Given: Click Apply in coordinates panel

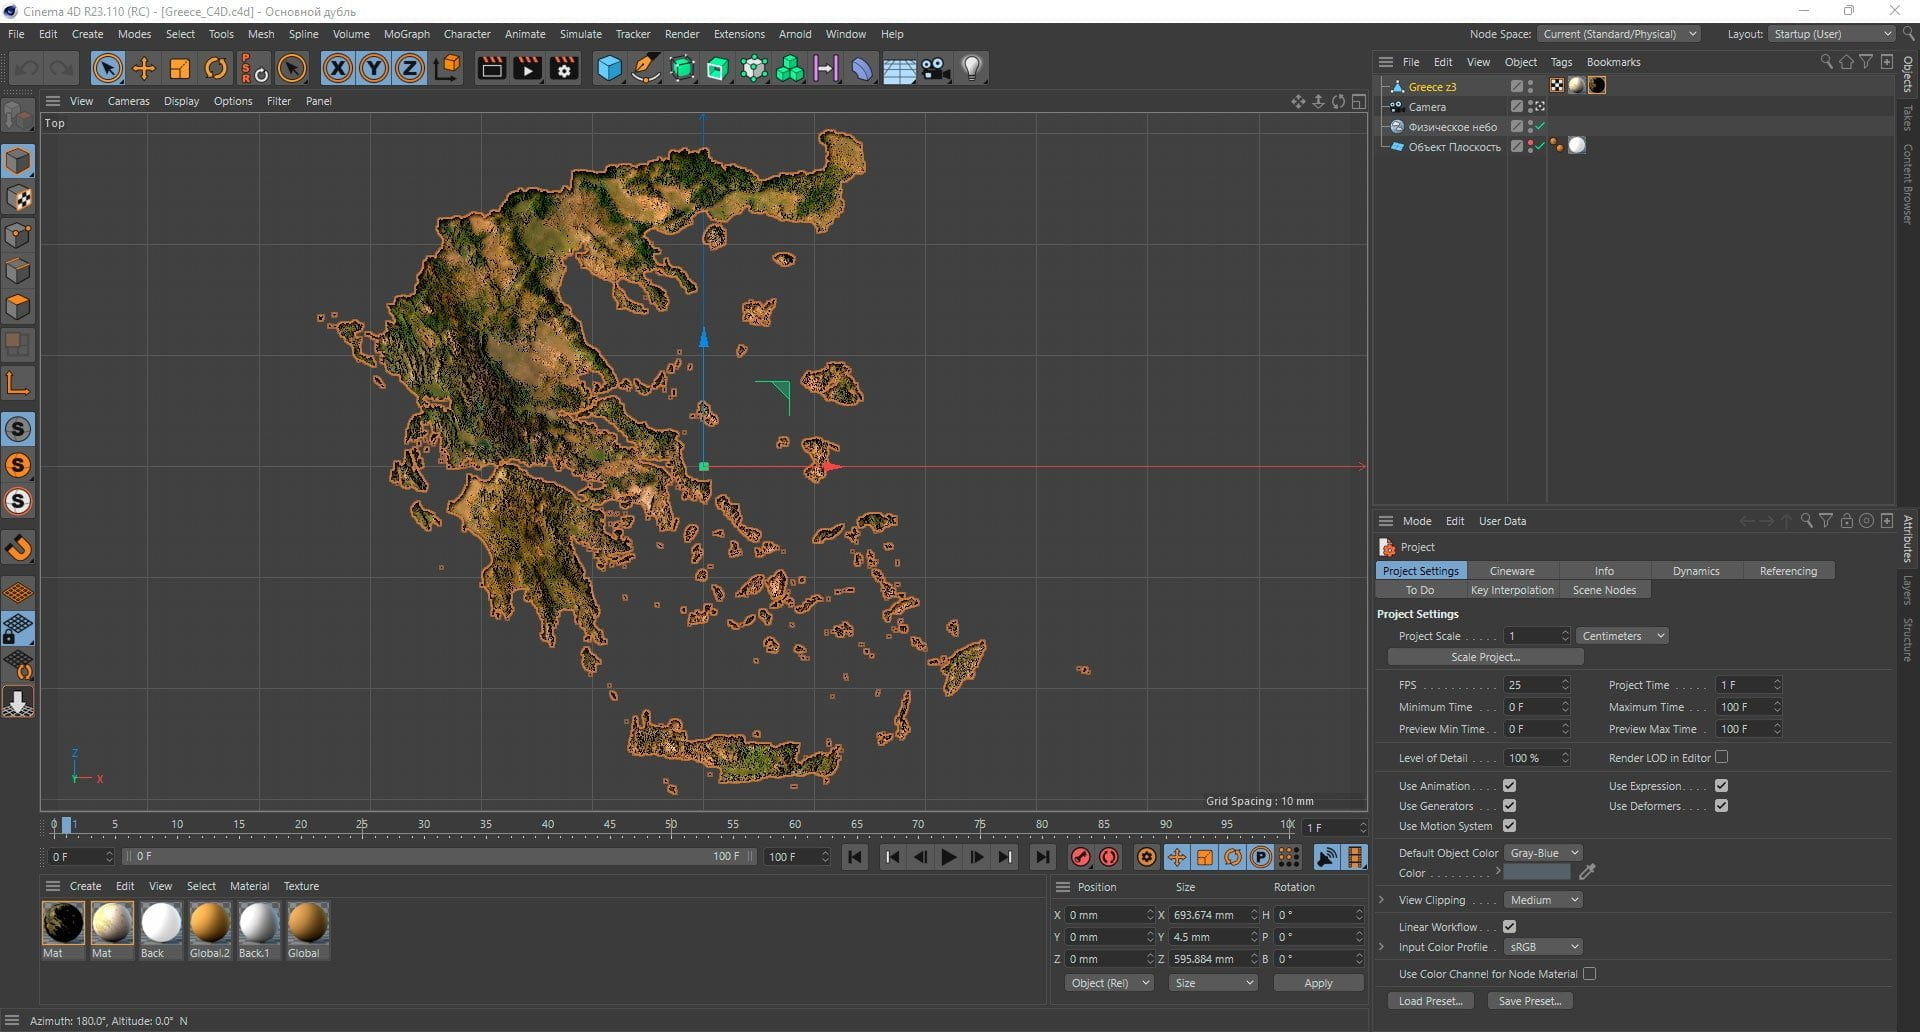Looking at the screenshot, I should click(1318, 983).
